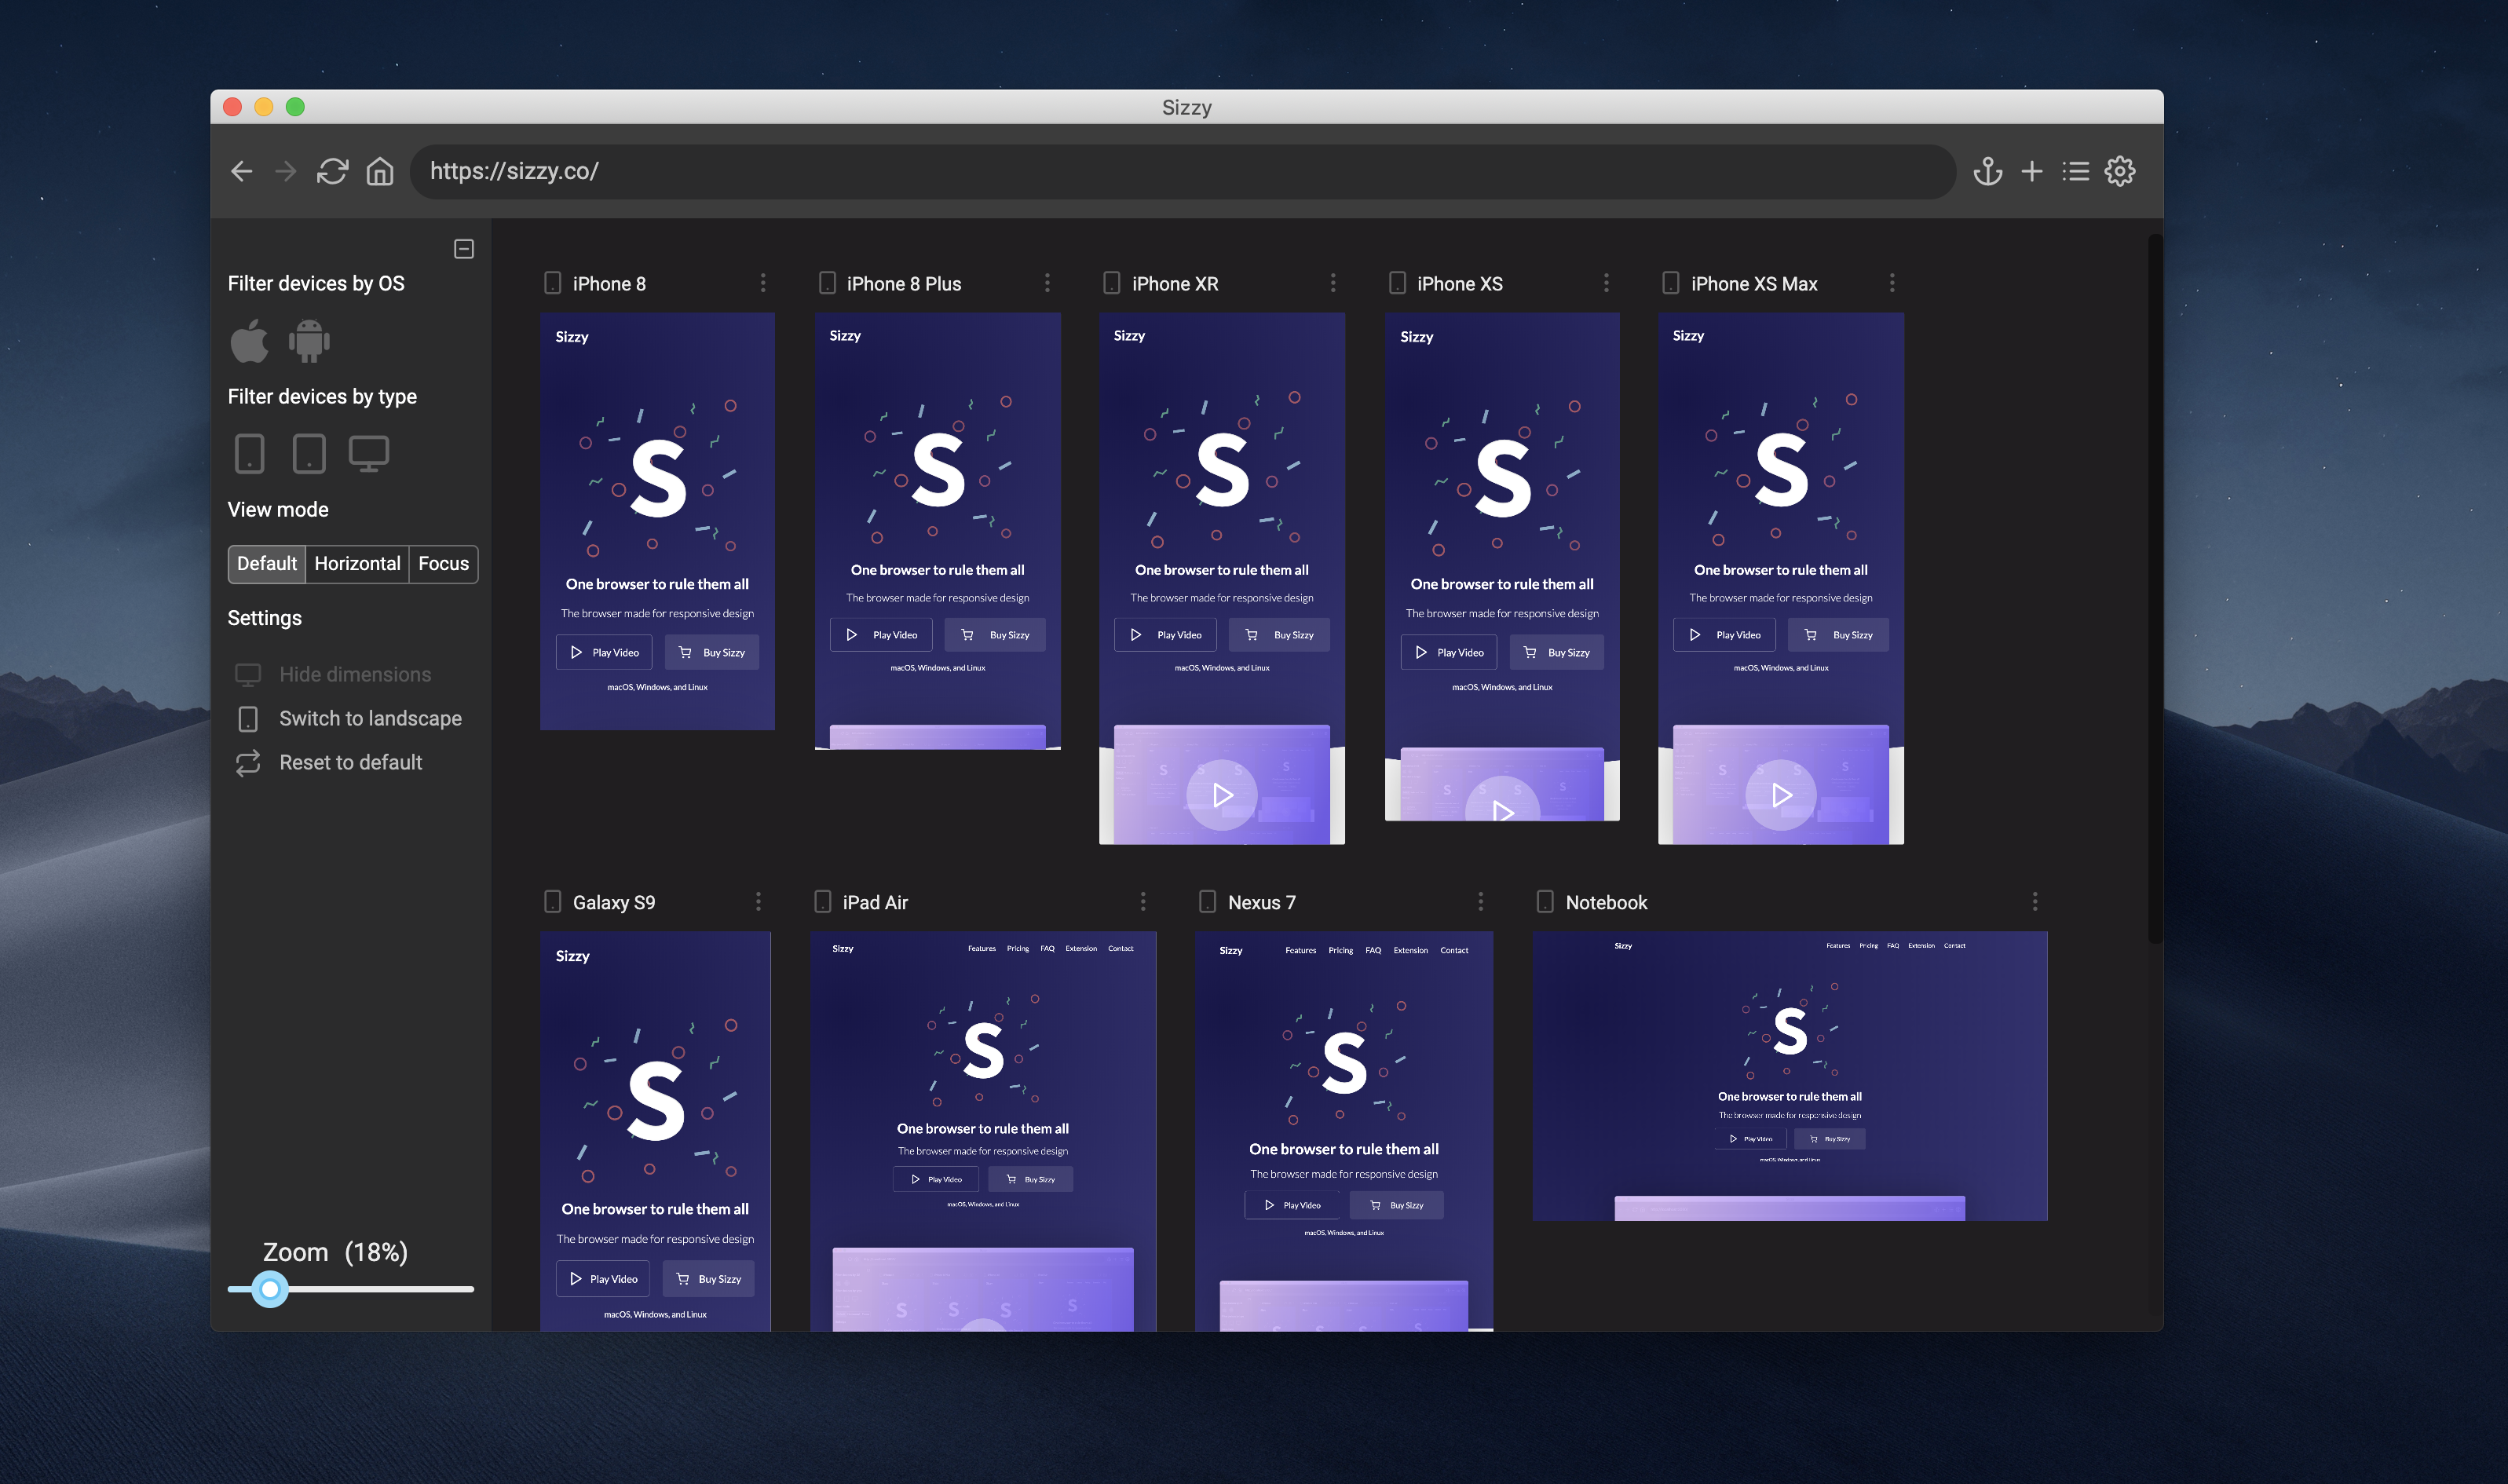2508x1484 pixels.
Task: Click FAQ in iPad Air preview nav
Action: 1047,949
